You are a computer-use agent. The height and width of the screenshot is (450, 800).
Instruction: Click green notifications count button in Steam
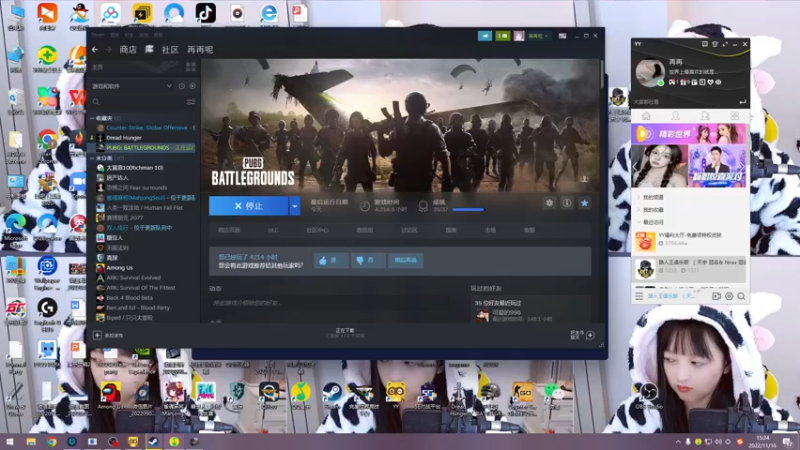503,36
